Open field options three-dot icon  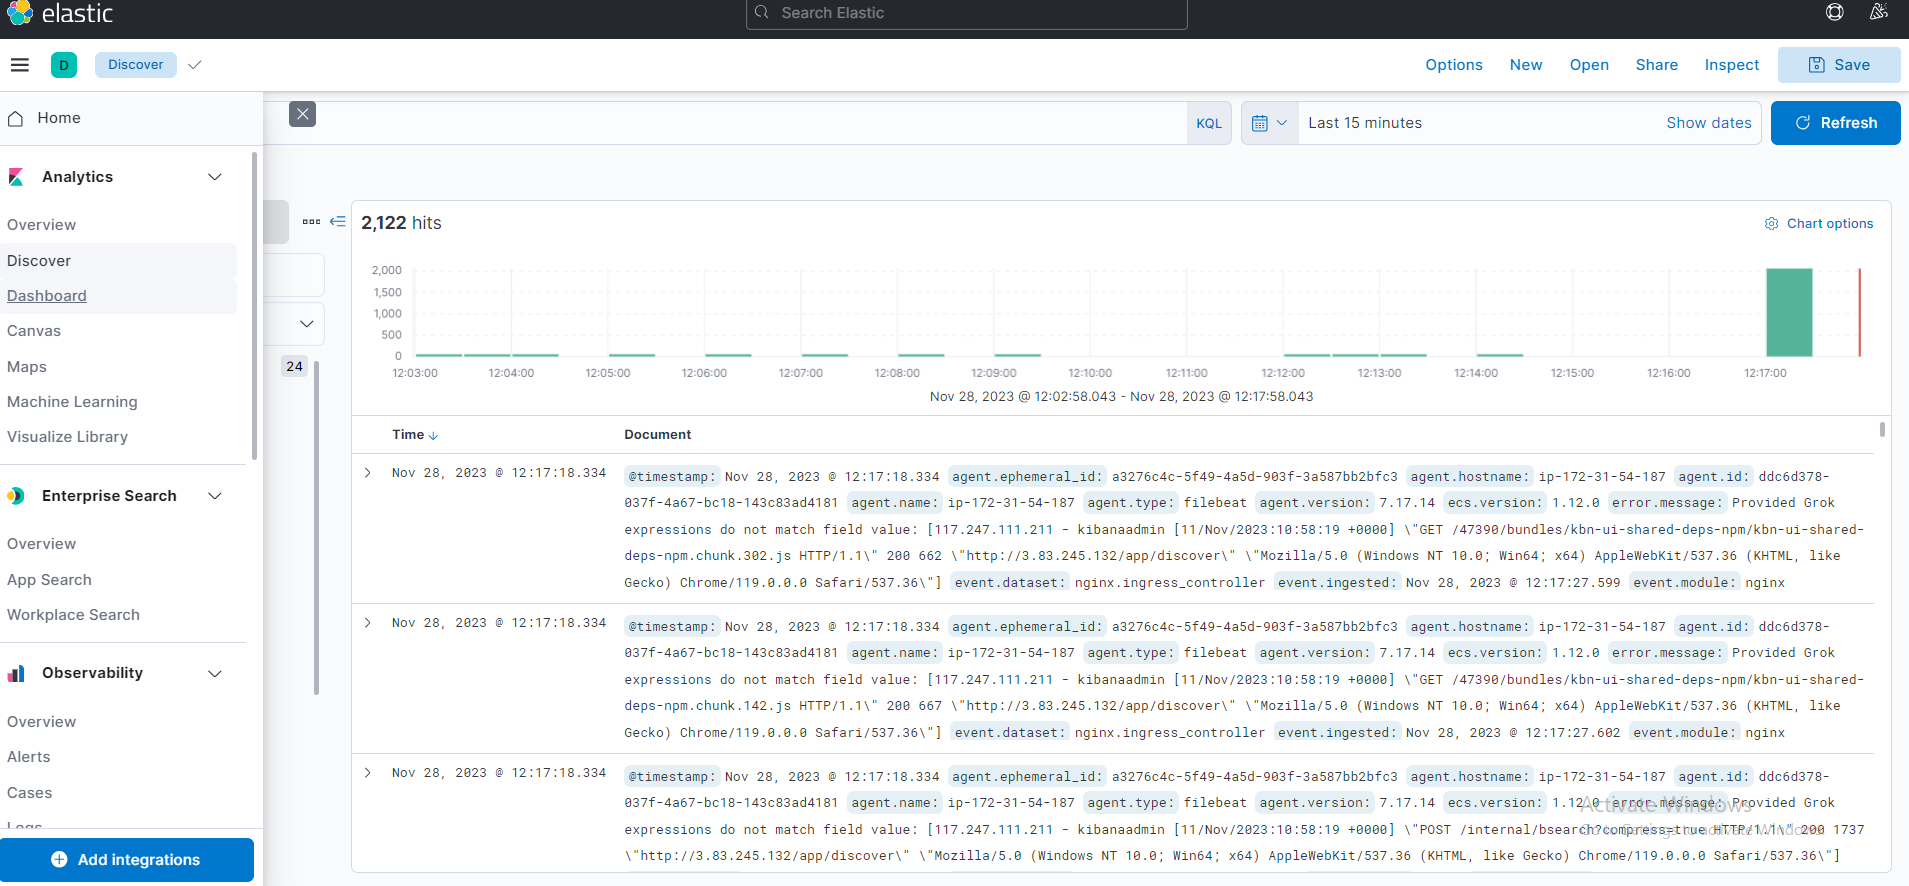312,222
